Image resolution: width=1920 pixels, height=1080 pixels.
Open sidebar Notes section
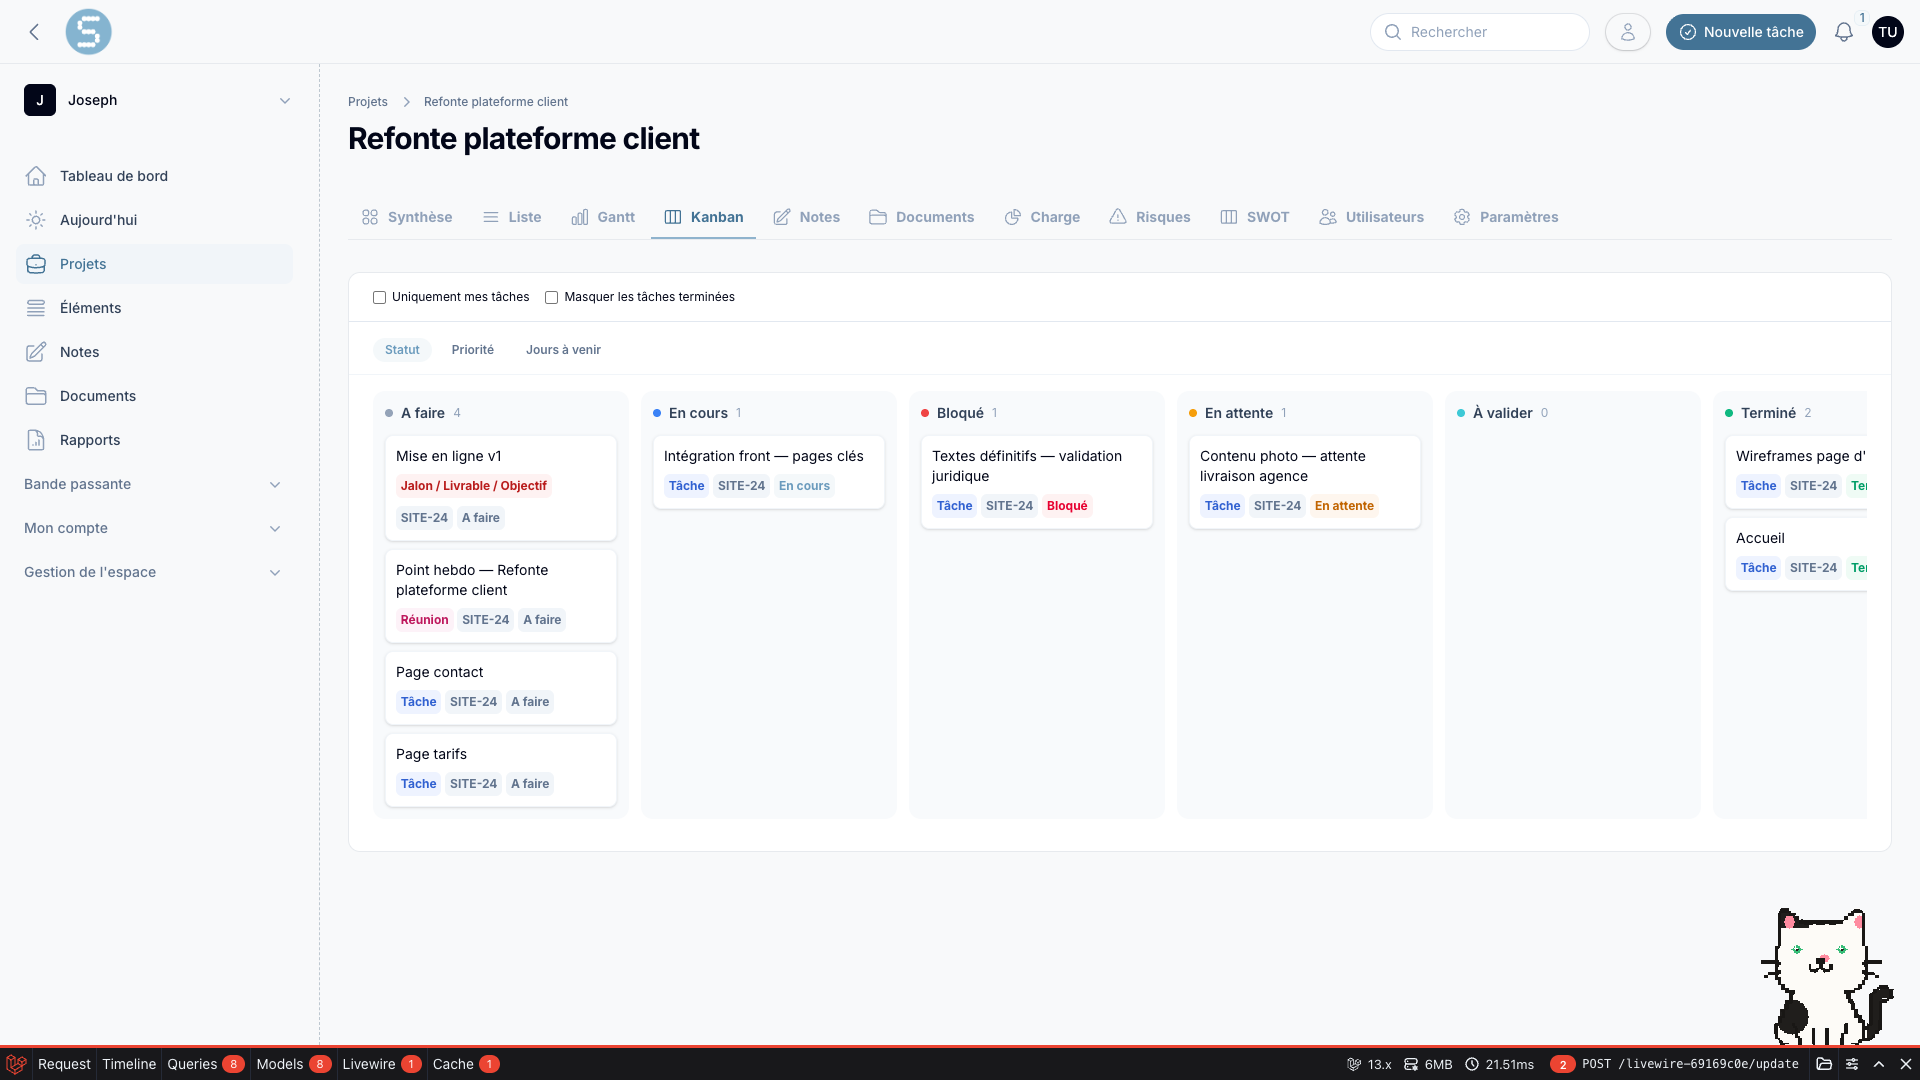pyautogui.click(x=154, y=352)
